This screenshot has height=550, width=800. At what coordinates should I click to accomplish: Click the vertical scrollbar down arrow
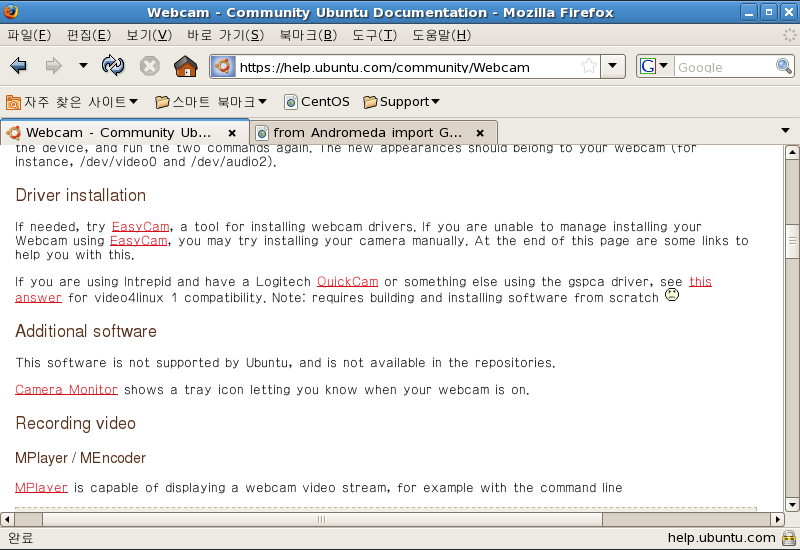(792, 505)
